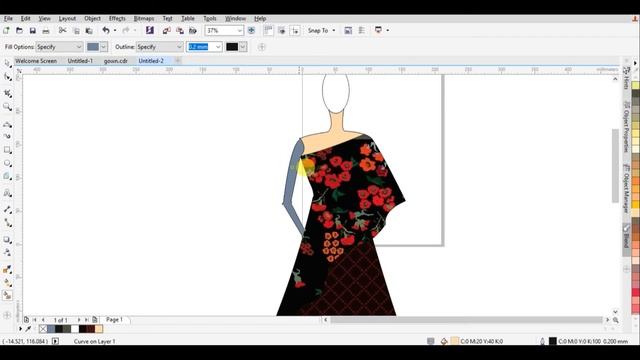Click the Copy icon
Image resolution: width=640 pixels, height=360 pixels.
[x=76, y=31]
